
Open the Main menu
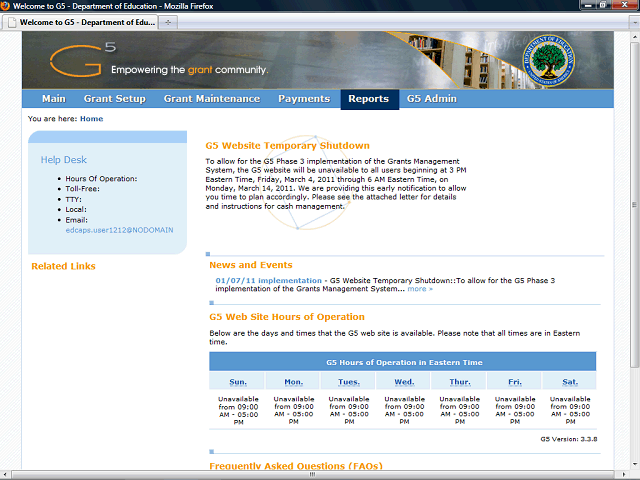point(53,99)
